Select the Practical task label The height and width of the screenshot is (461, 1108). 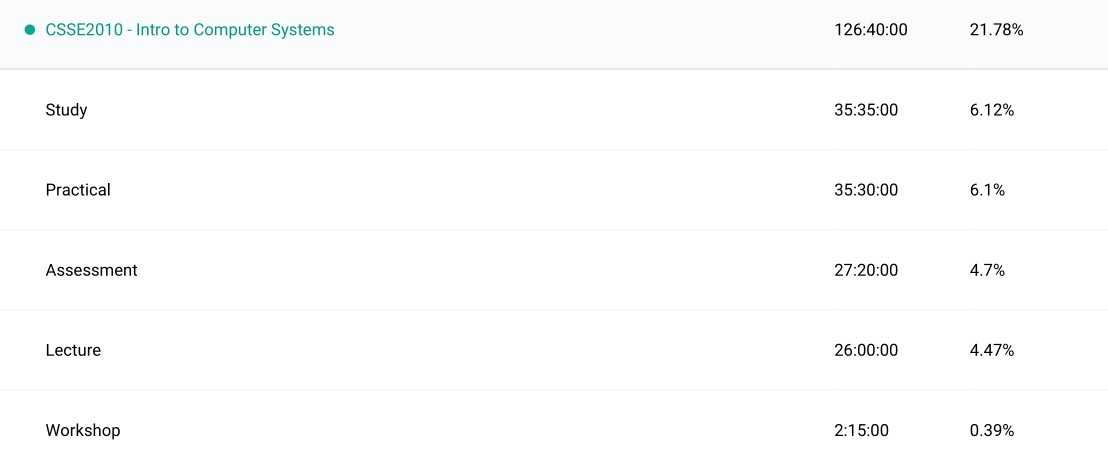coord(78,190)
